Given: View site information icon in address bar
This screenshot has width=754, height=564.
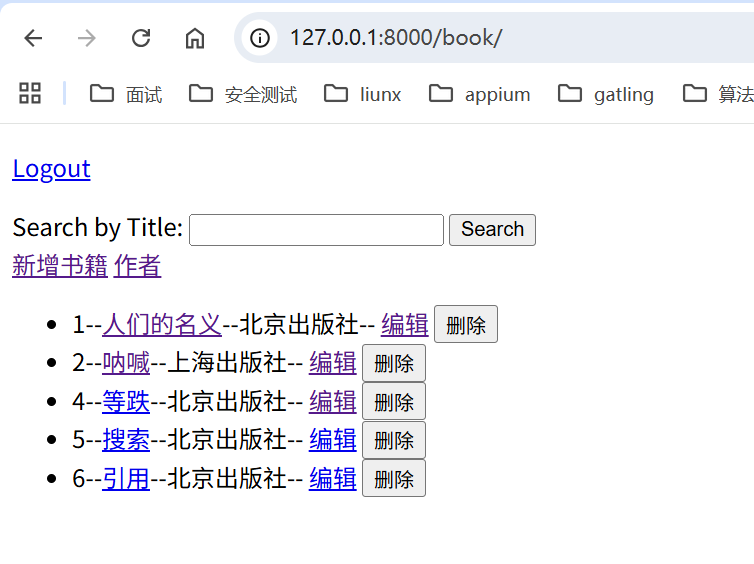Looking at the screenshot, I should tap(260, 38).
